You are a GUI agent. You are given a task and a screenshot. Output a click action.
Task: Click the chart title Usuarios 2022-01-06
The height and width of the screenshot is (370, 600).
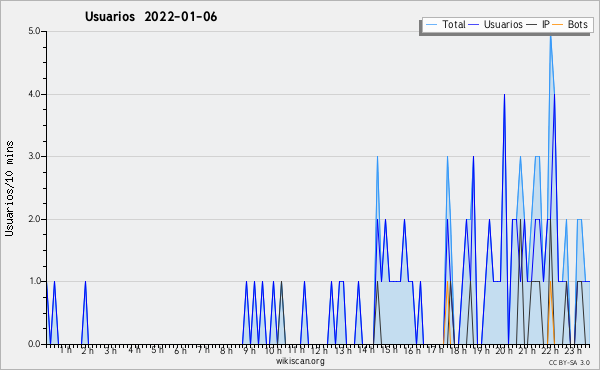coord(151,17)
